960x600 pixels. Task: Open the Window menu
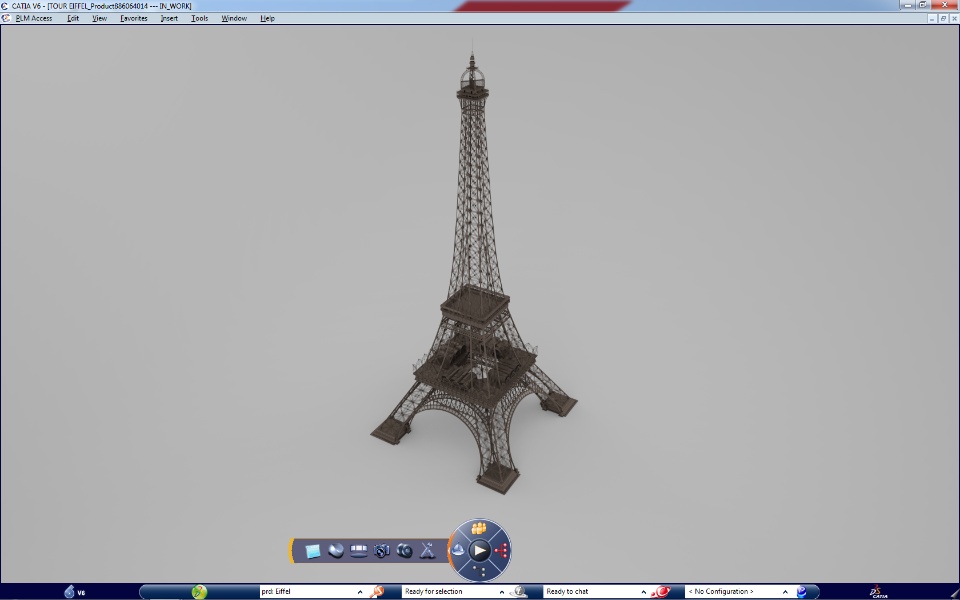(x=234, y=18)
